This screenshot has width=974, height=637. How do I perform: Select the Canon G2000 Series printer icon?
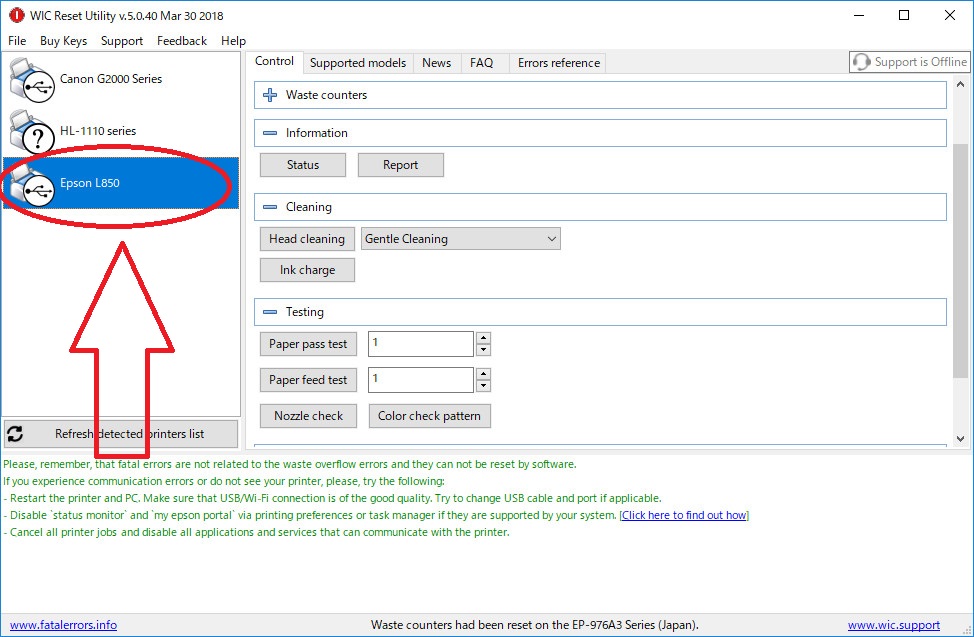coord(31,80)
